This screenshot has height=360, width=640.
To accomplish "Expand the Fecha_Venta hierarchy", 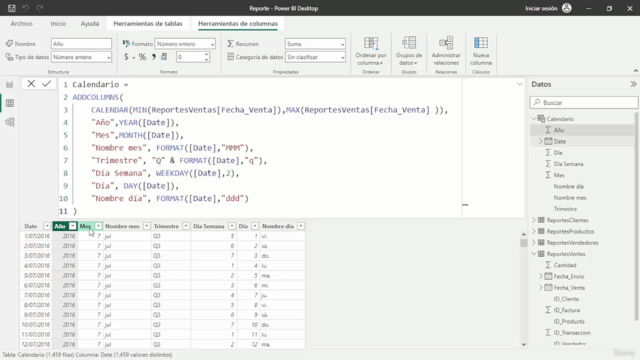I will (x=541, y=288).
